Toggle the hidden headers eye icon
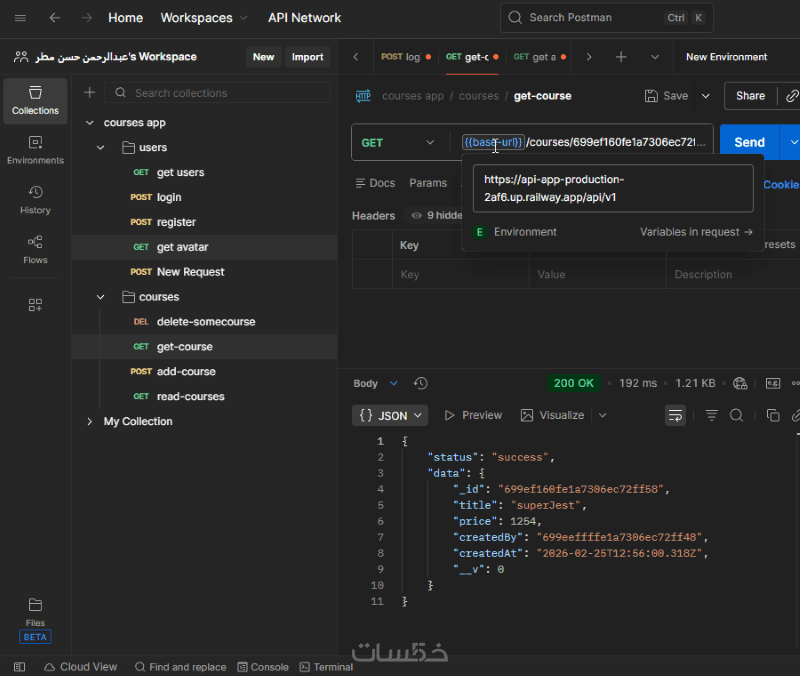 click(417, 215)
